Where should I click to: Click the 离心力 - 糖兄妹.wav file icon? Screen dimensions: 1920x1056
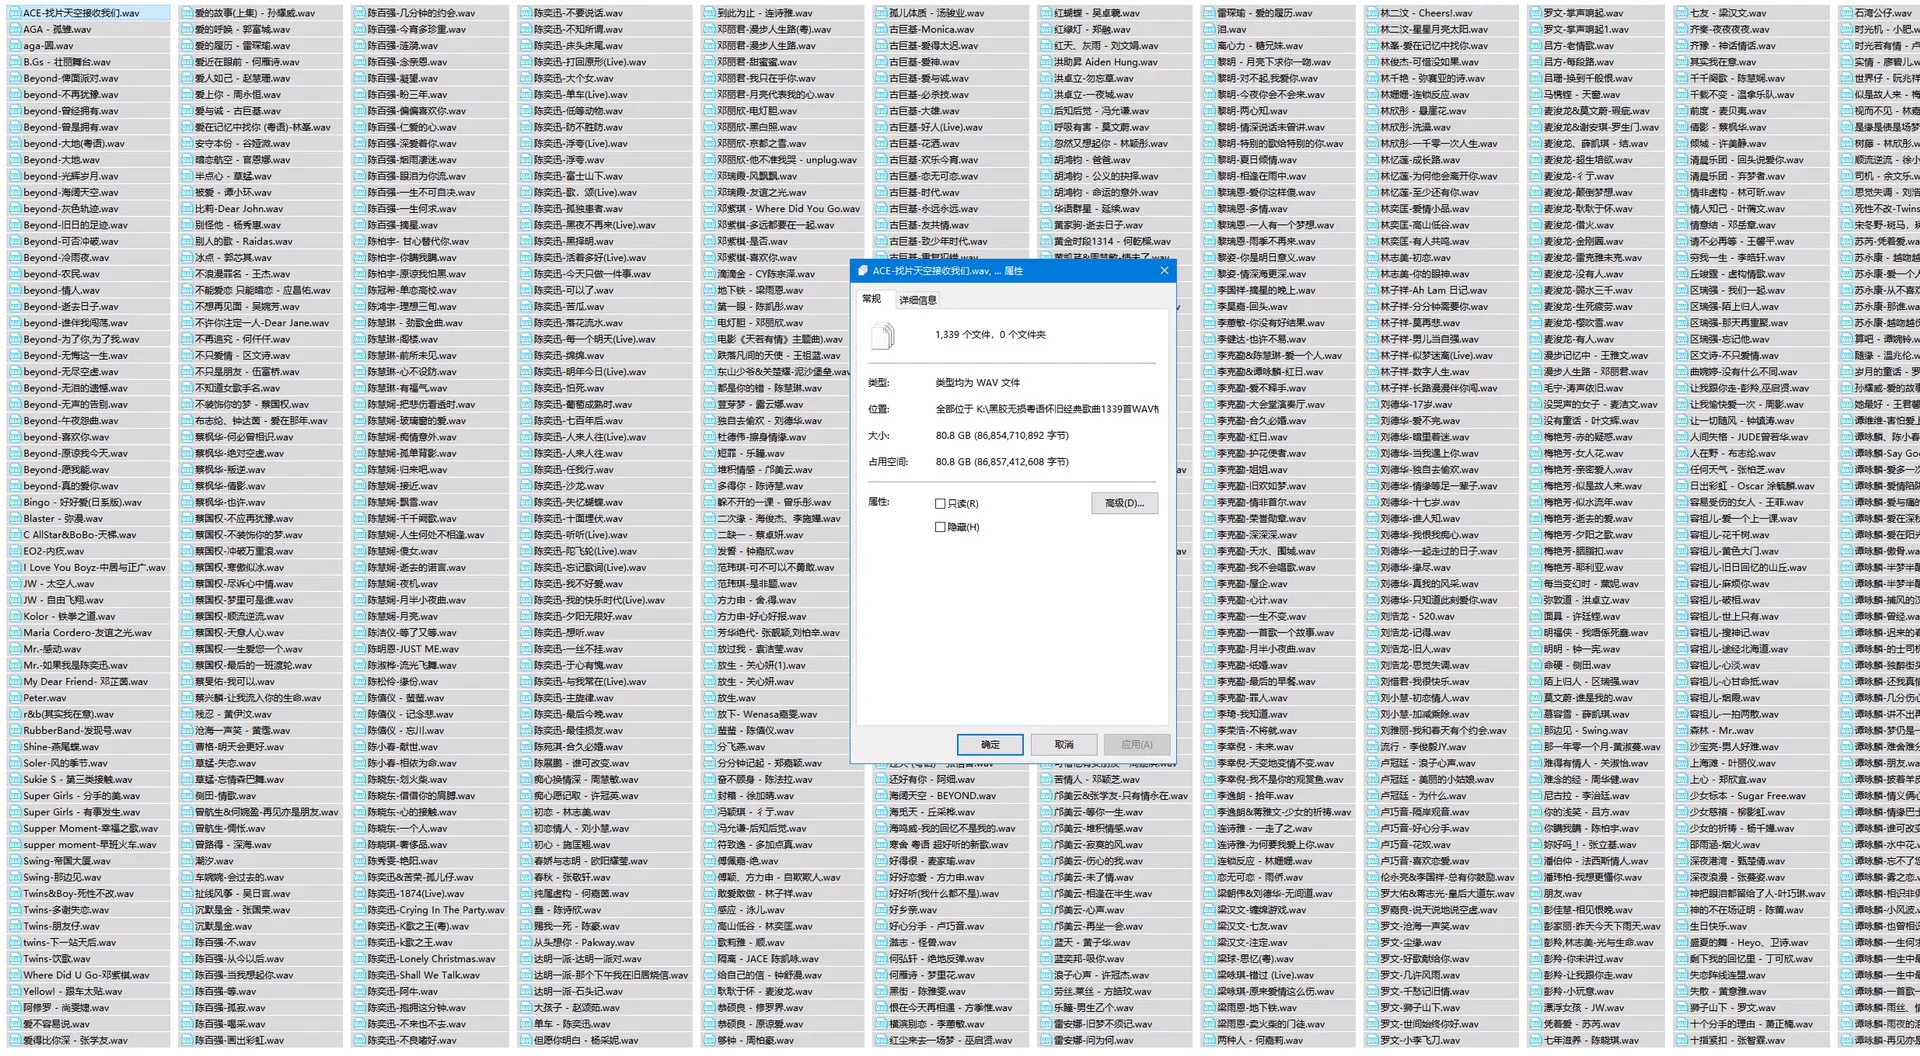click(x=1209, y=46)
